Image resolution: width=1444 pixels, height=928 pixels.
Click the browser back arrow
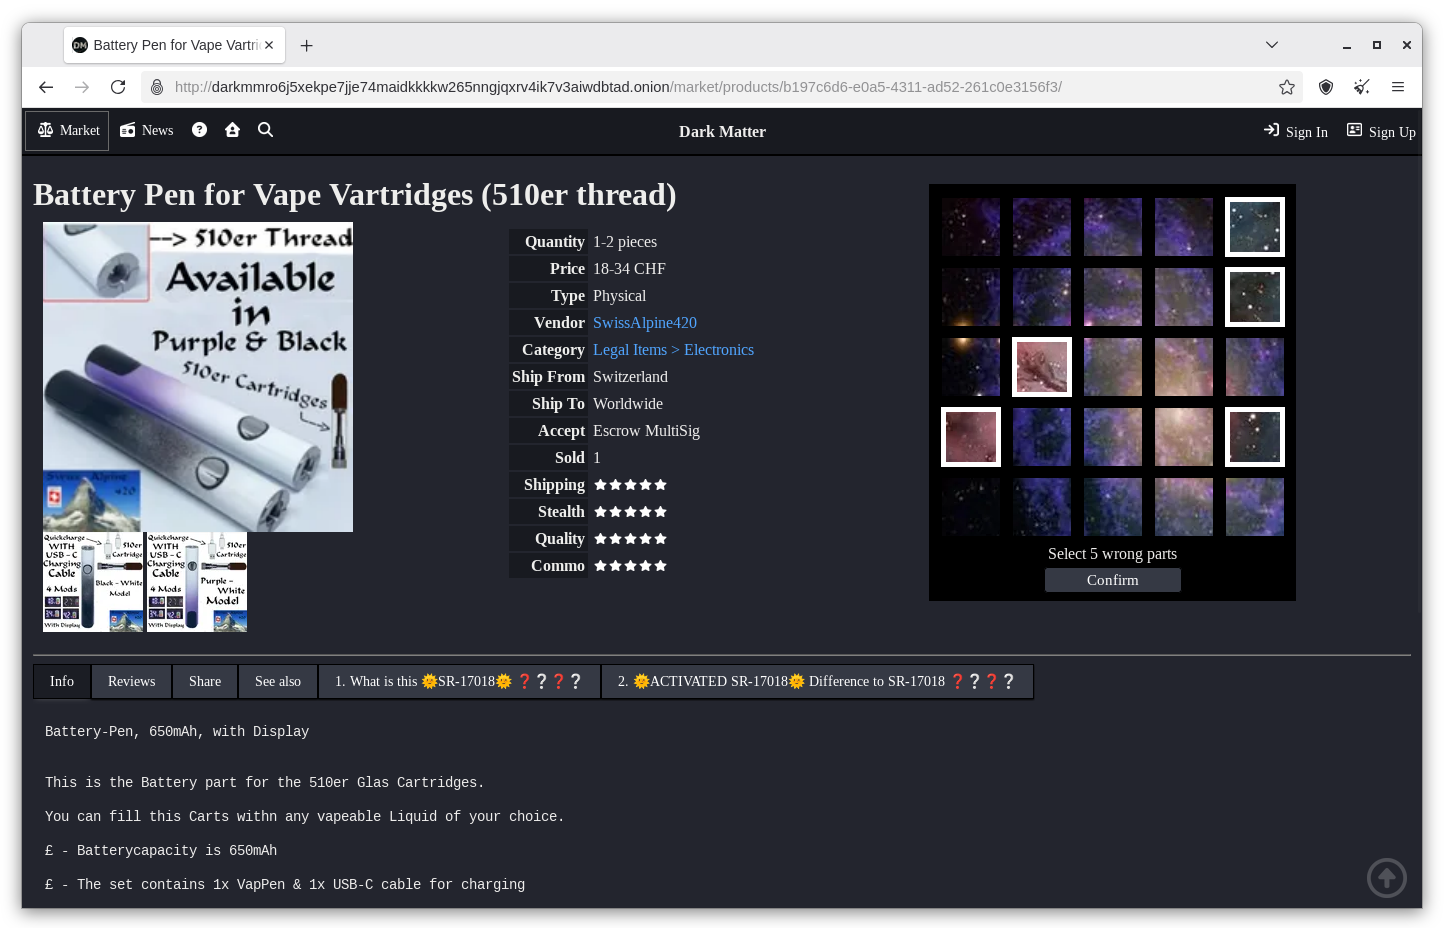pyautogui.click(x=46, y=87)
